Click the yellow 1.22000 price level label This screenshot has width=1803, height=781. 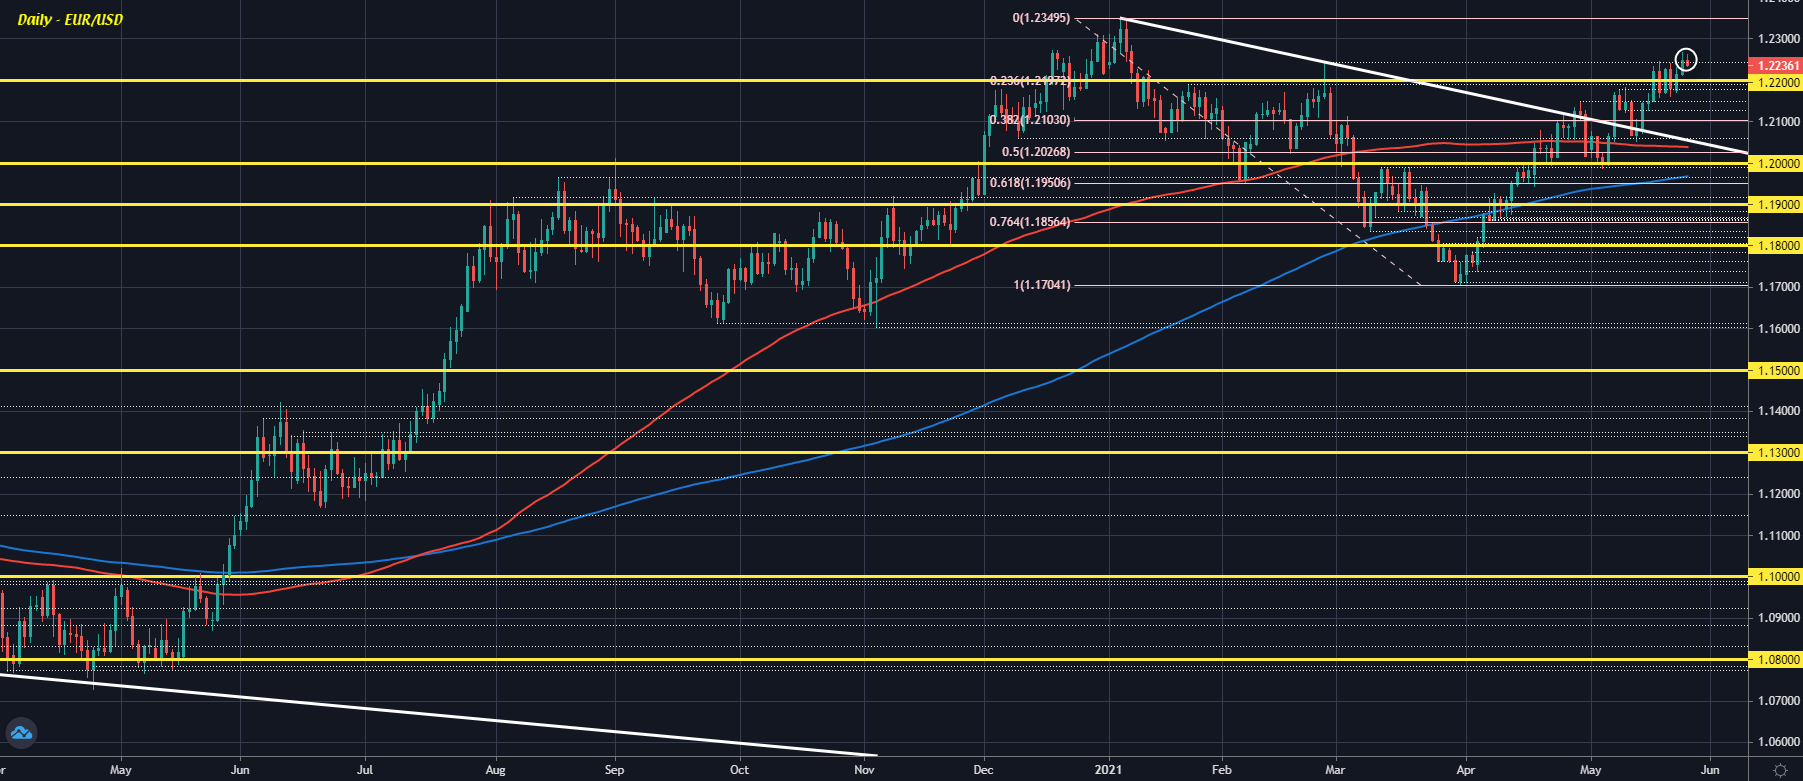coord(1774,82)
